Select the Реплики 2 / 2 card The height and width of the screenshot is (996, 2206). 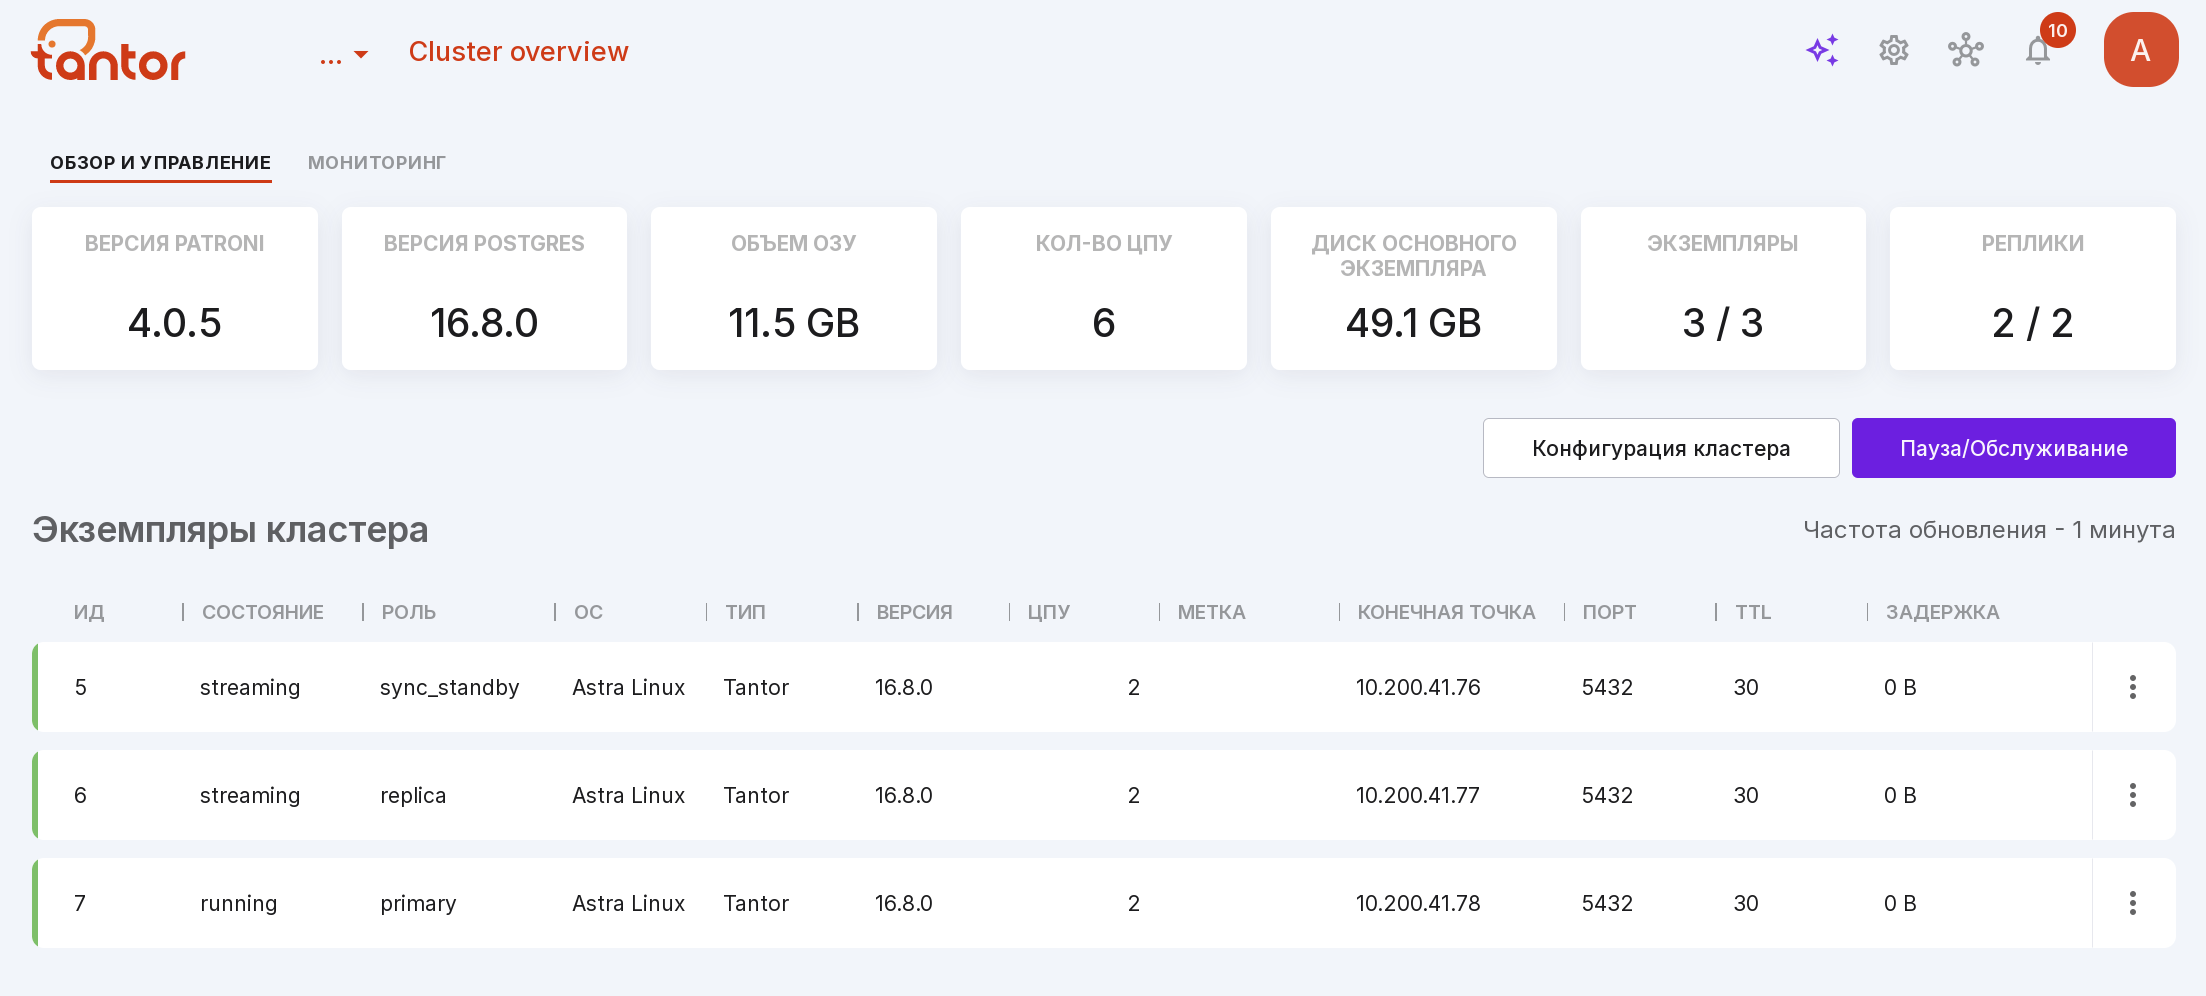[x=2033, y=288]
